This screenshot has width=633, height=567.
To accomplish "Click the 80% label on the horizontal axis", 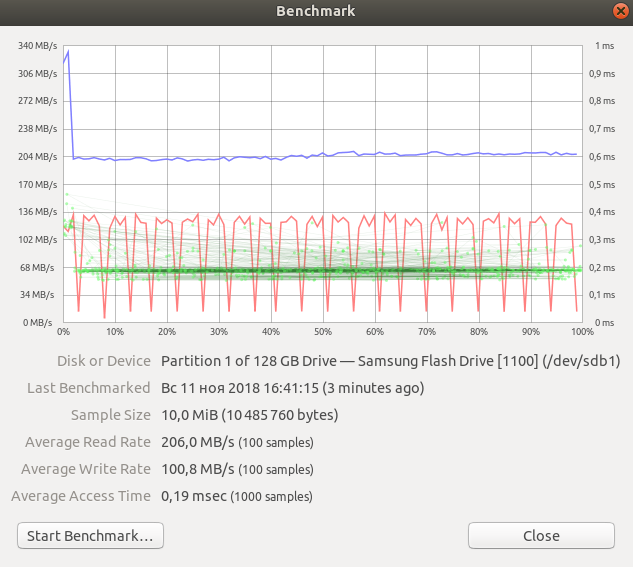I will tap(479, 332).
